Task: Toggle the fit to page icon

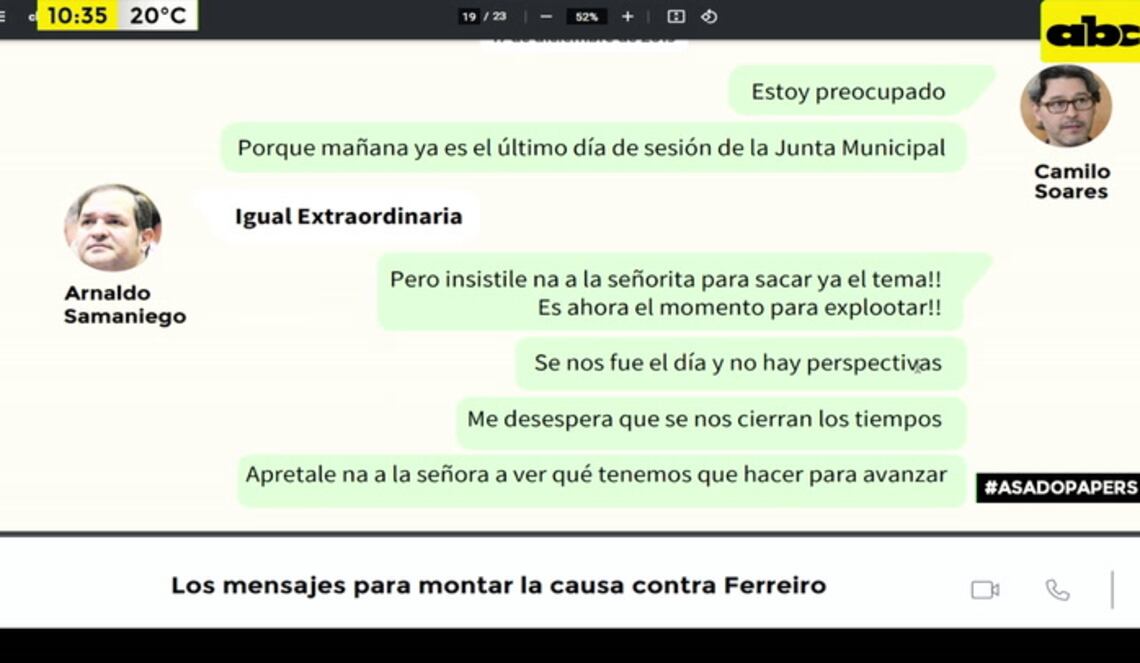Action: click(x=676, y=16)
